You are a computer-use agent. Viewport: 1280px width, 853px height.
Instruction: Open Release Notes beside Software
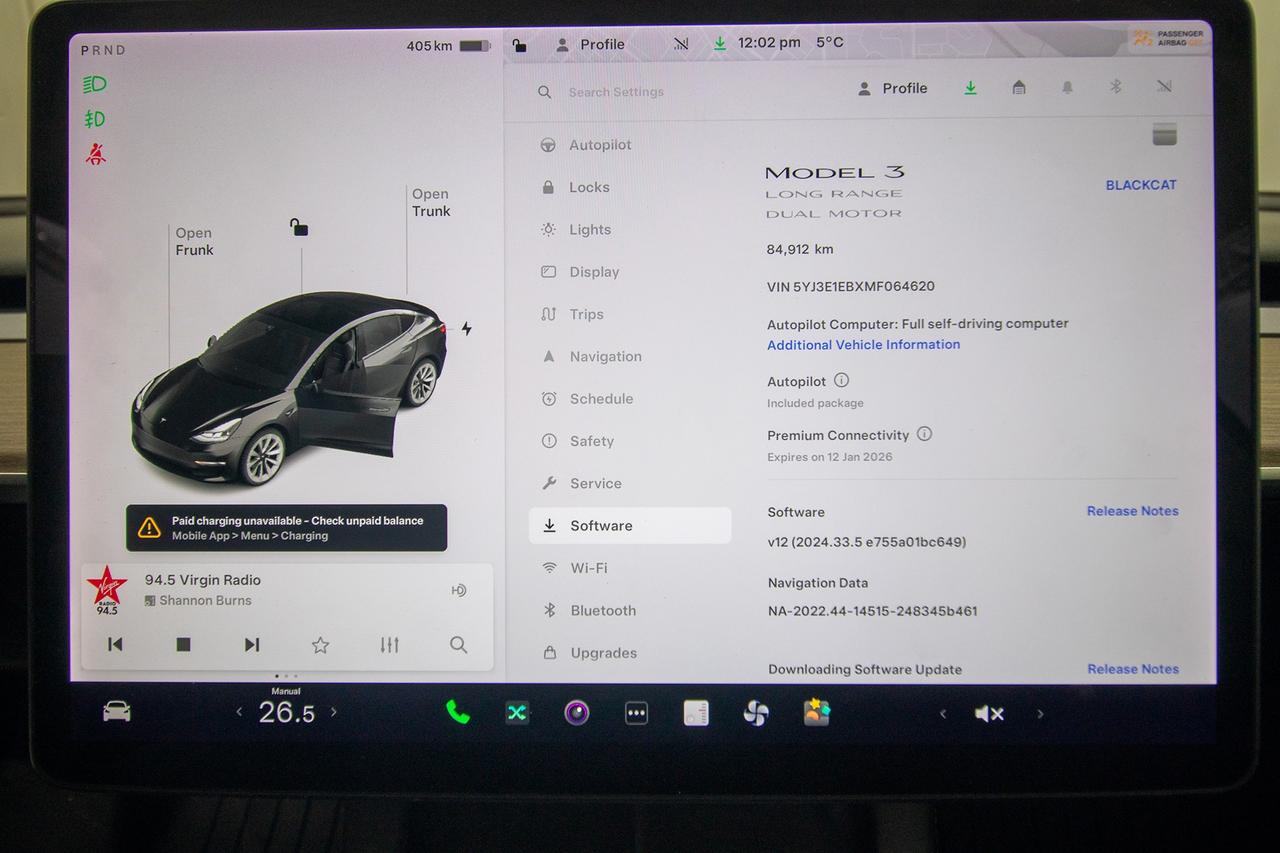point(1132,511)
